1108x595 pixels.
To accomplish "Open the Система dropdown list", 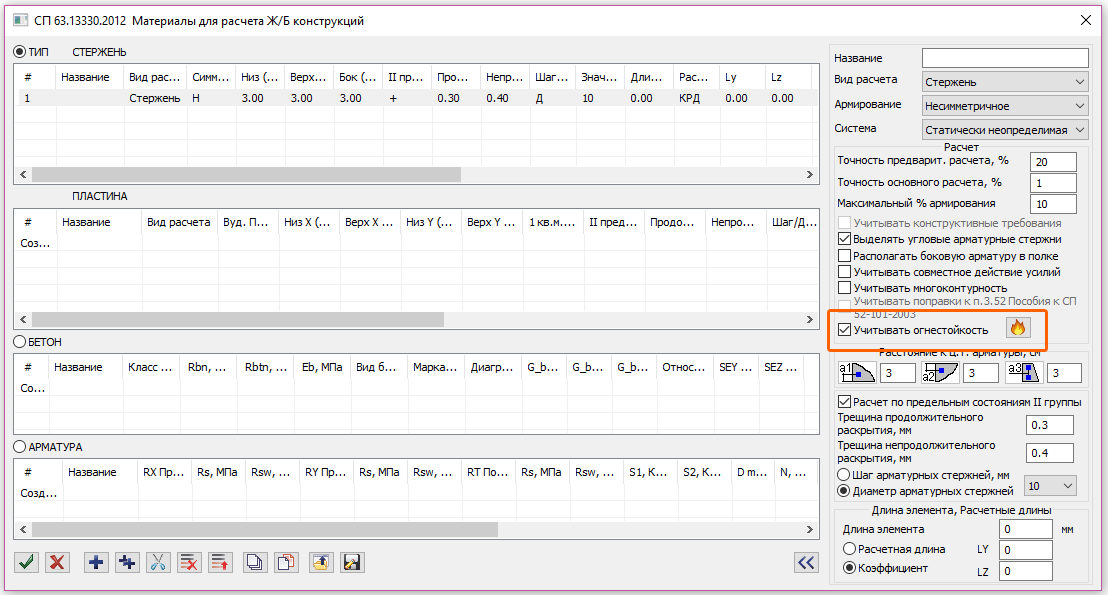I will click(1005, 129).
